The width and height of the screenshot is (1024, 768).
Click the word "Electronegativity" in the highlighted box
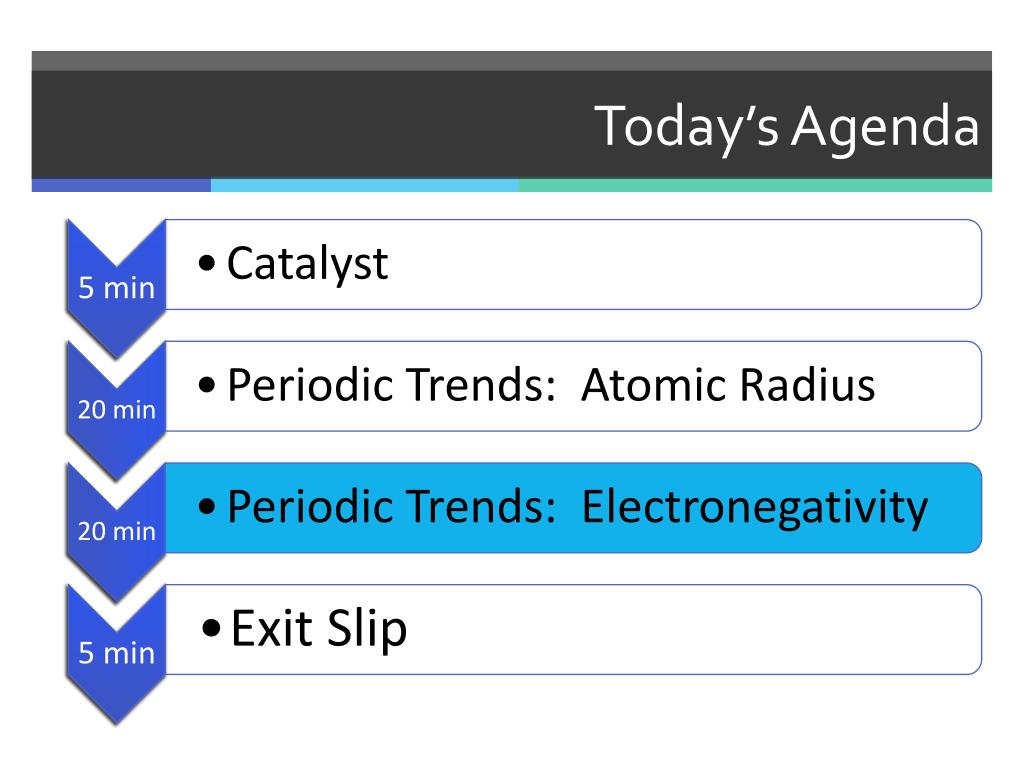pyautogui.click(x=754, y=508)
